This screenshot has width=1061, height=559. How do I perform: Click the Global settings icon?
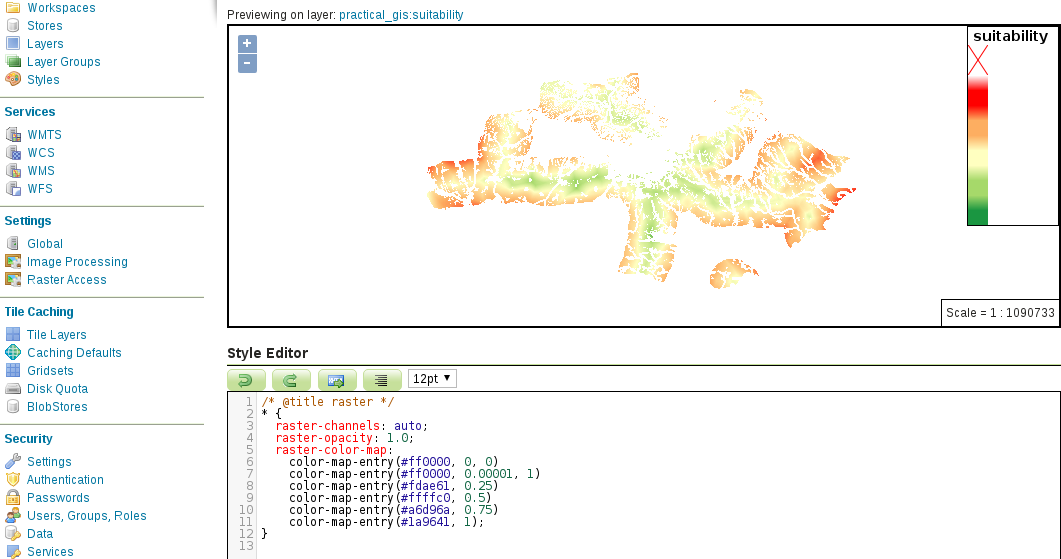pyautogui.click(x=13, y=244)
